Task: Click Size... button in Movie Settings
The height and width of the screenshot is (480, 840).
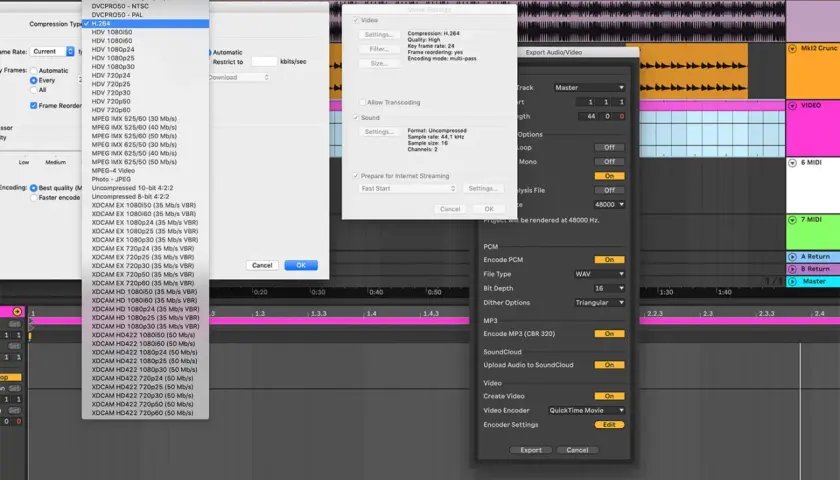Action: pyautogui.click(x=379, y=64)
